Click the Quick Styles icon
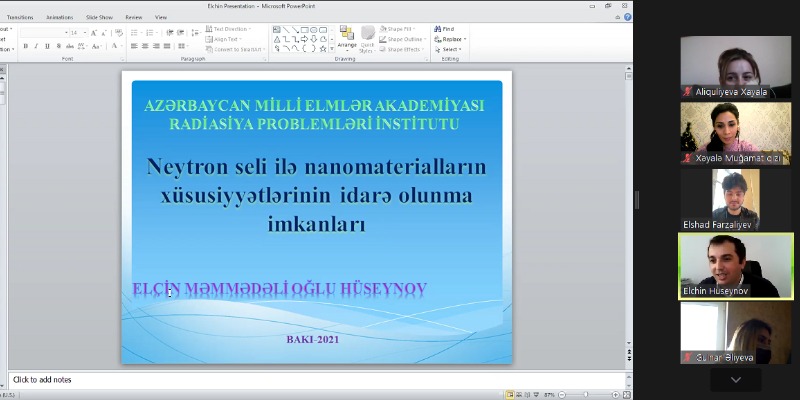 [367, 38]
